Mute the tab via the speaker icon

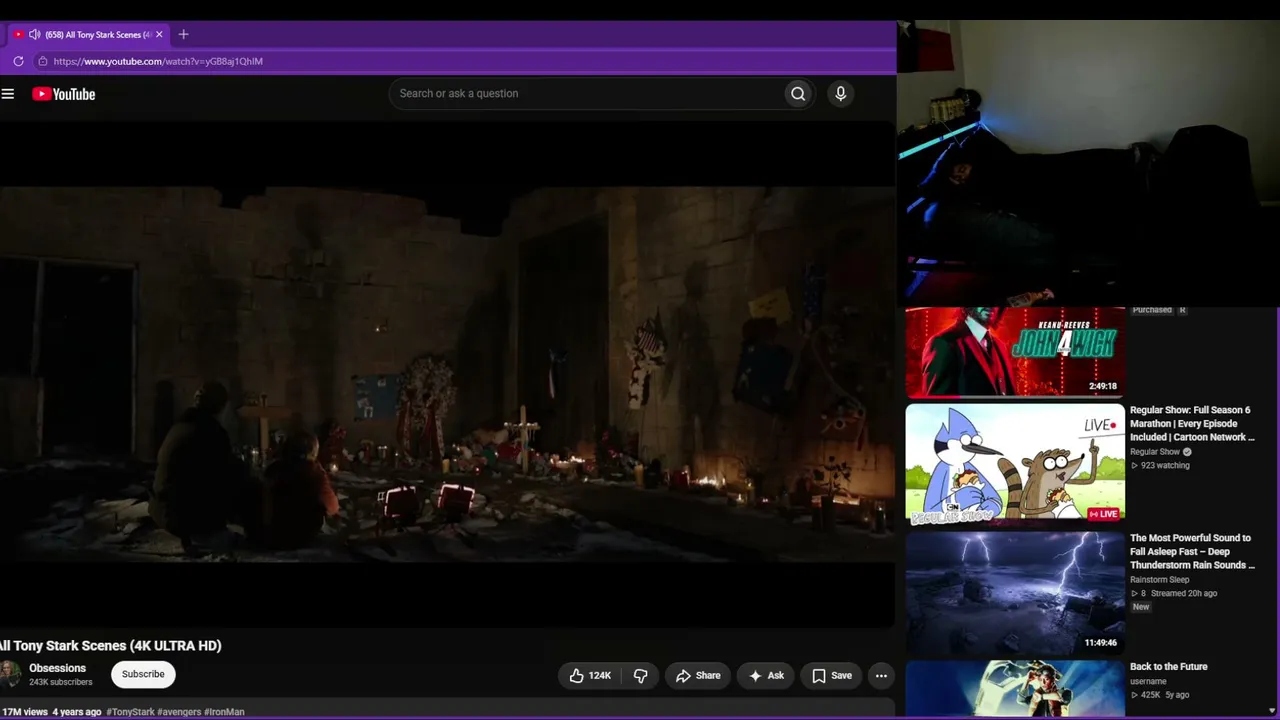34,34
